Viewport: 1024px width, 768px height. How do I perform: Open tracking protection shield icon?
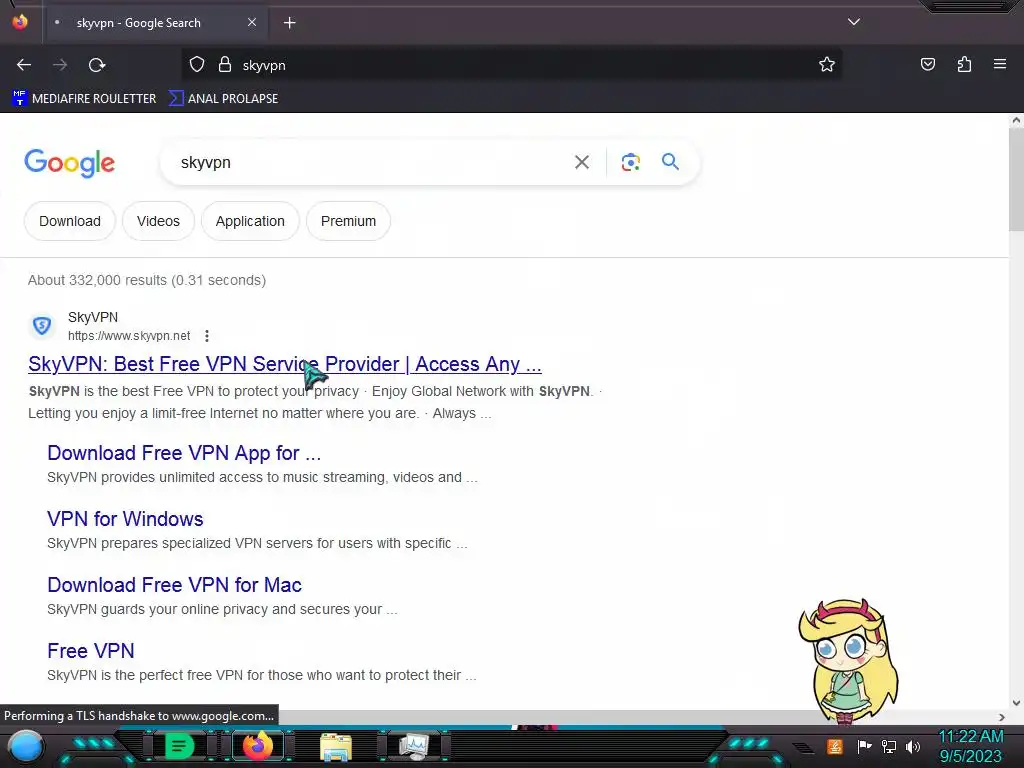pos(197,65)
